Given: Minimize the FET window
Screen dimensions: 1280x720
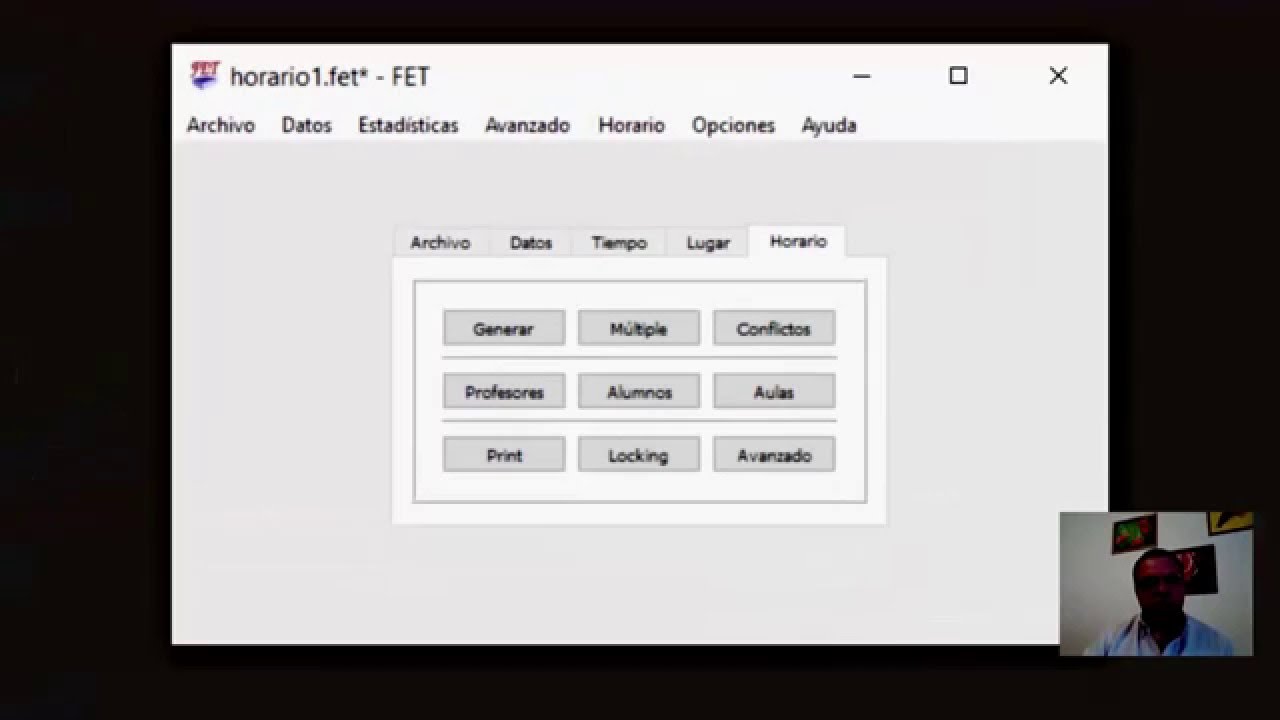Looking at the screenshot, I should pyautogui.click(x=861, y=76).
